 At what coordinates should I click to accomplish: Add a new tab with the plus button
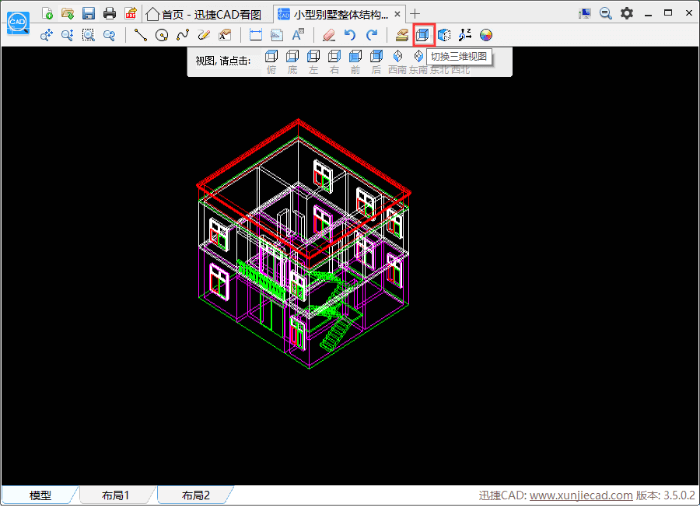[415, 14]
